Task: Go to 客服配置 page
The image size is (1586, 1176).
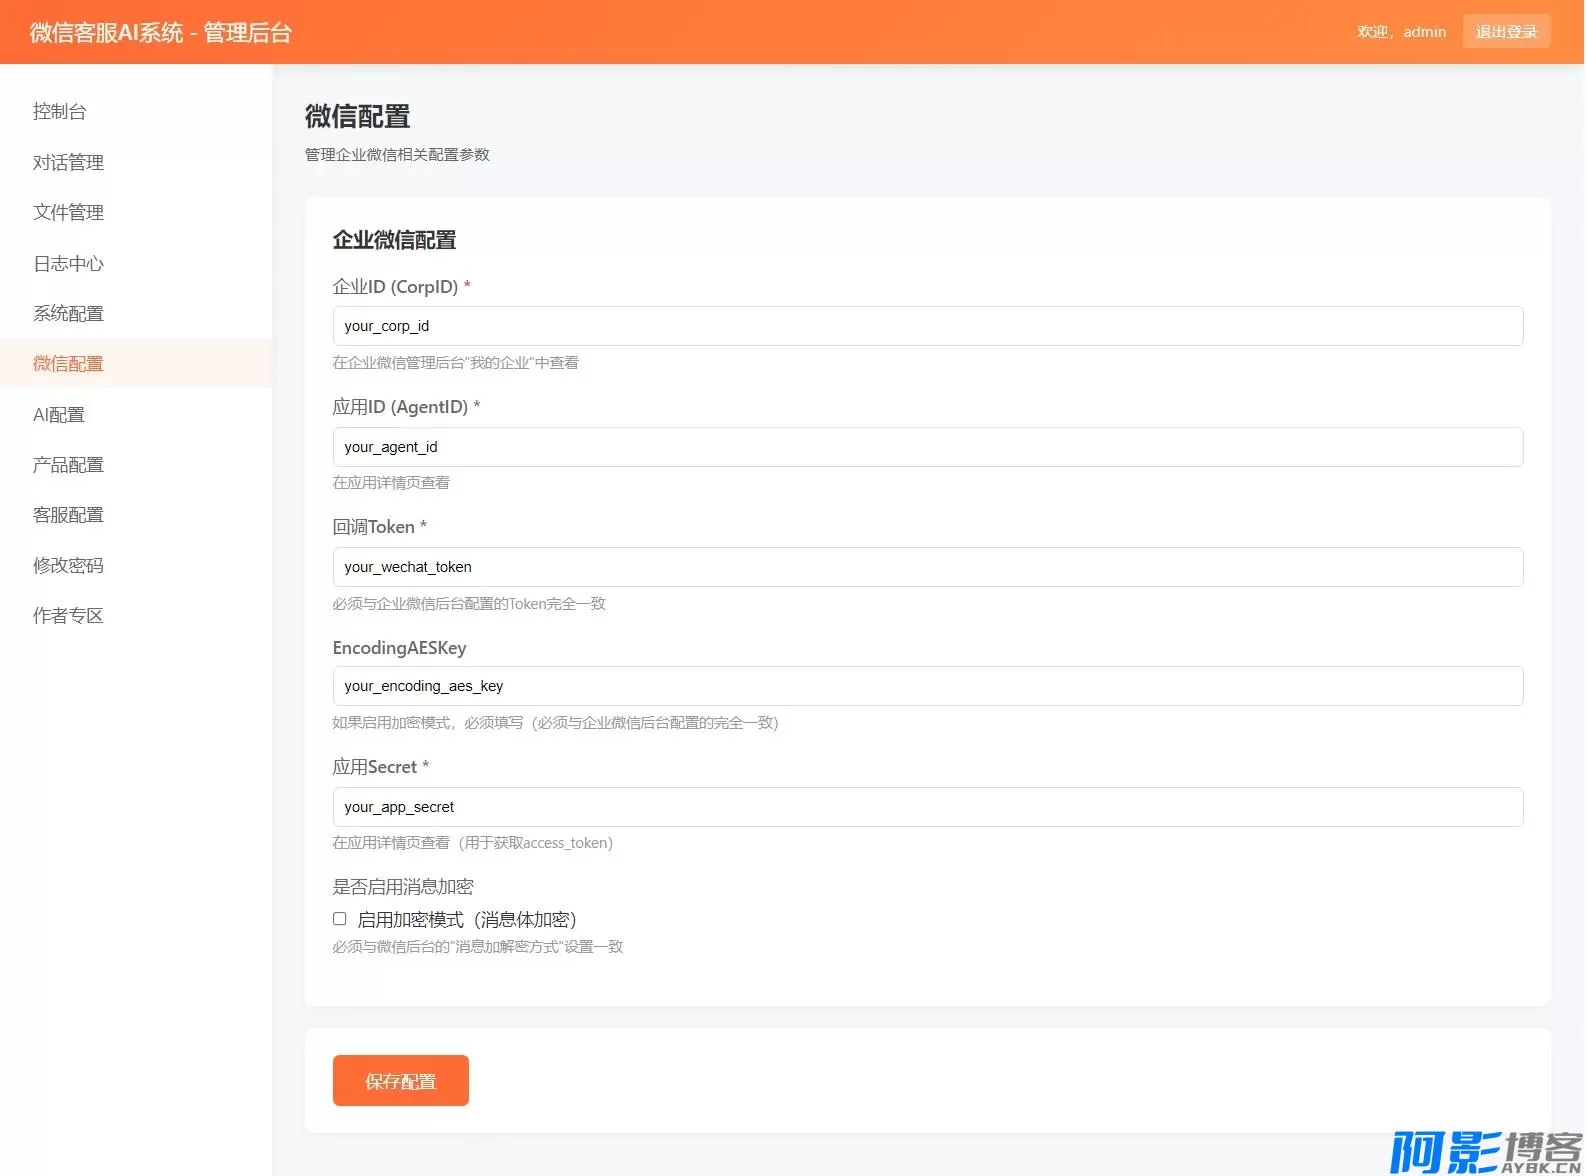Action: [68, 514]
